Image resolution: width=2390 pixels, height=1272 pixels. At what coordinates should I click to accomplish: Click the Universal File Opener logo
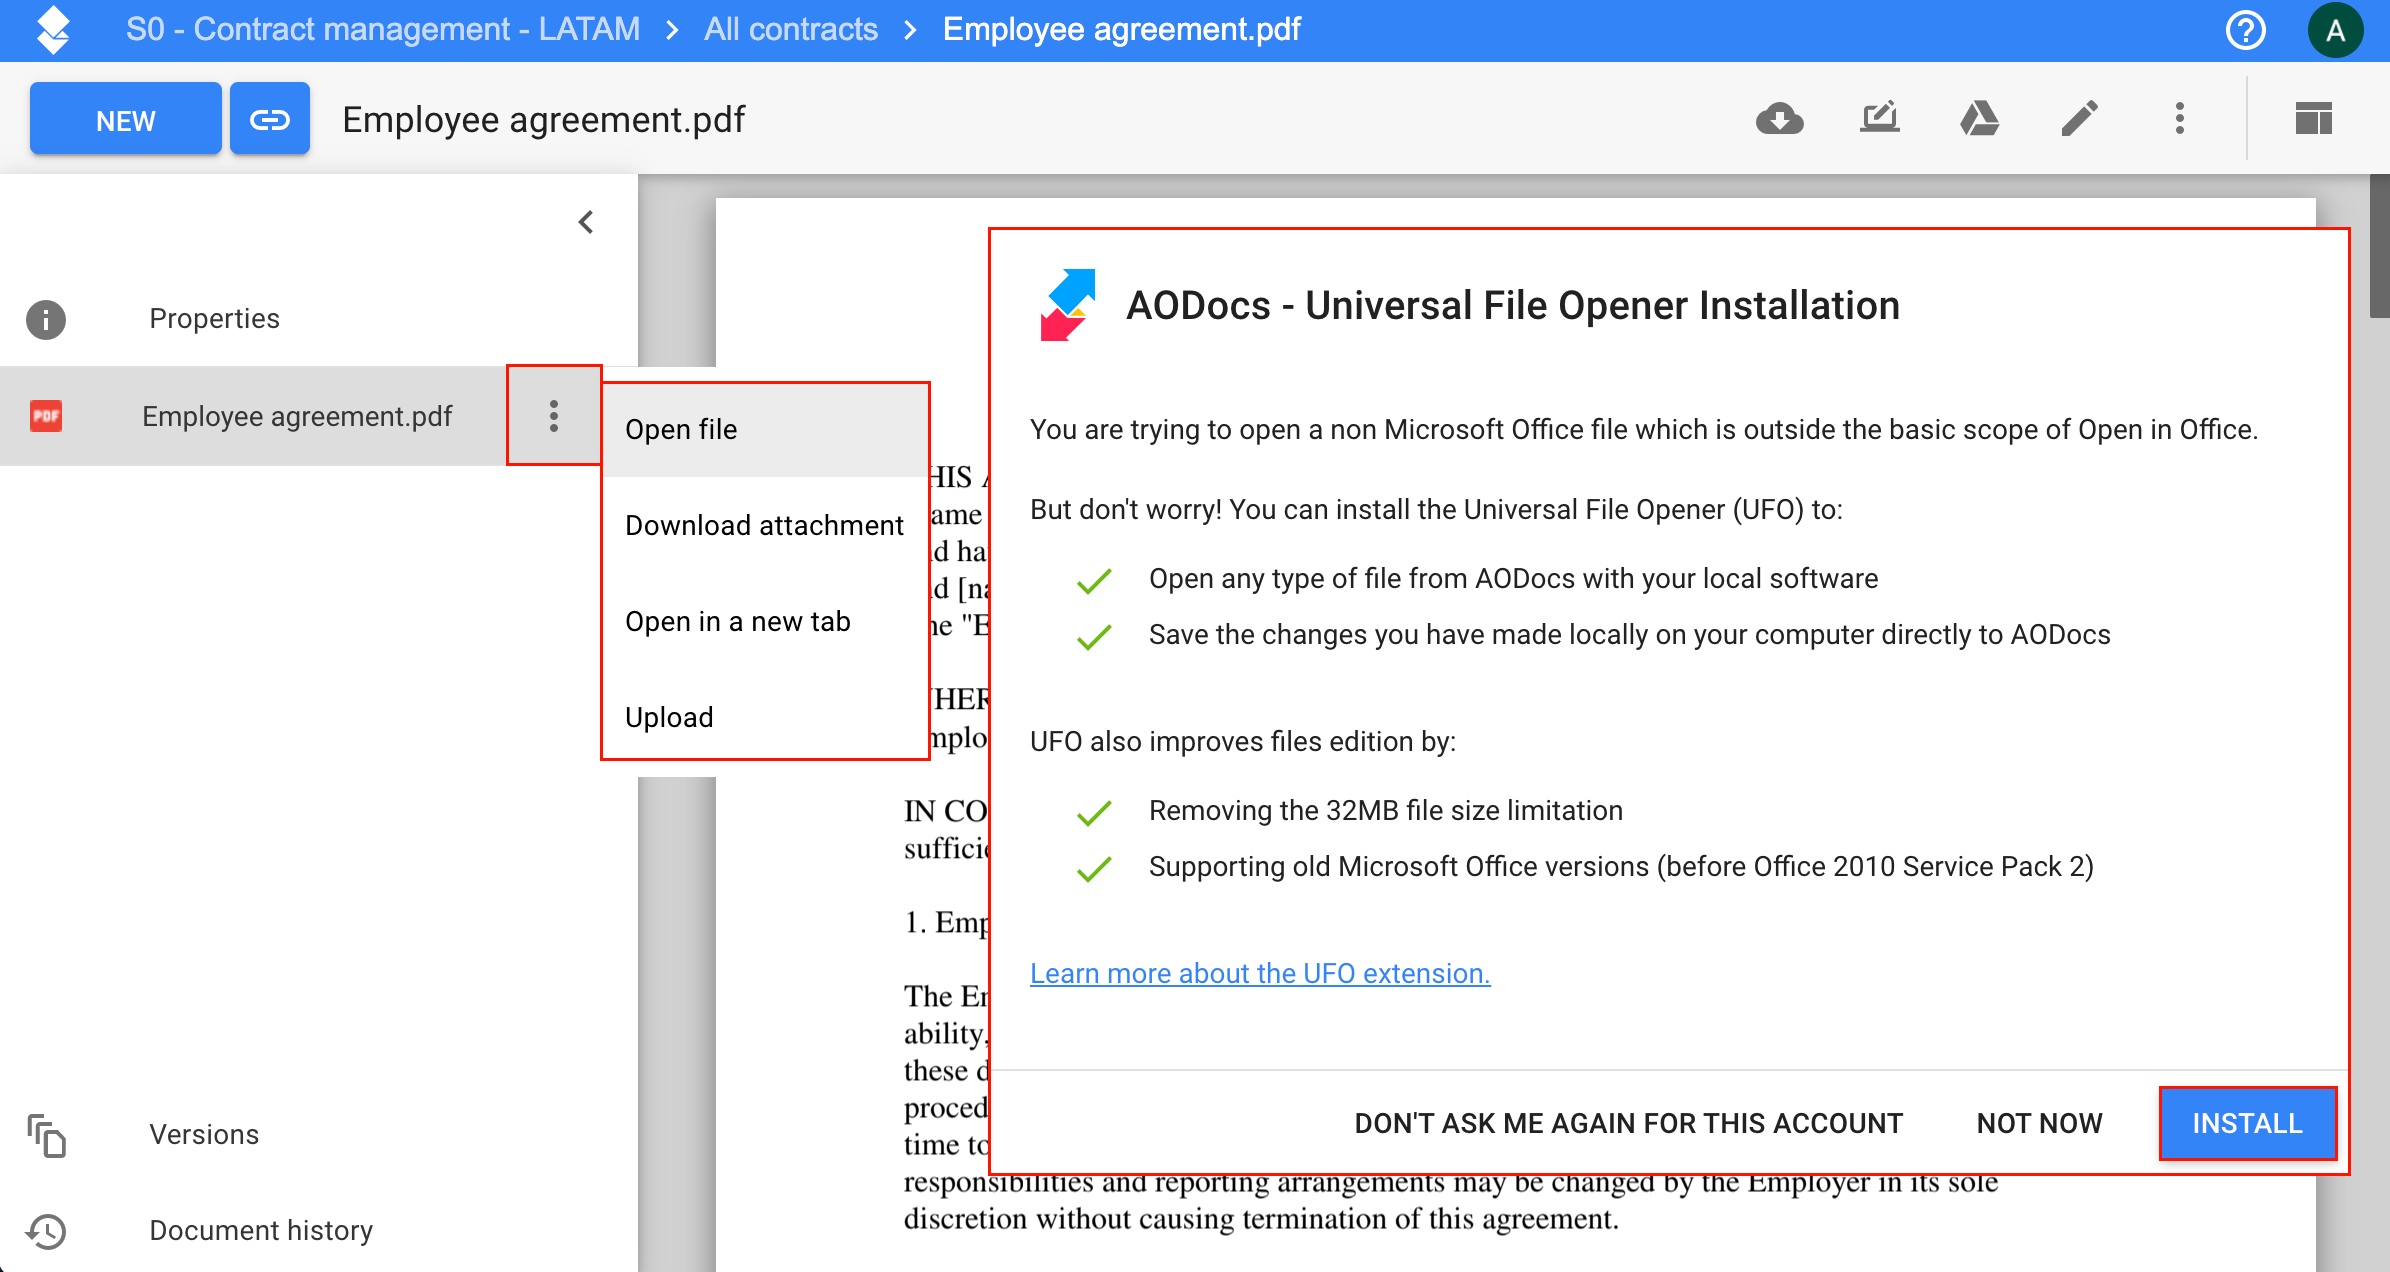(1068, 305)
